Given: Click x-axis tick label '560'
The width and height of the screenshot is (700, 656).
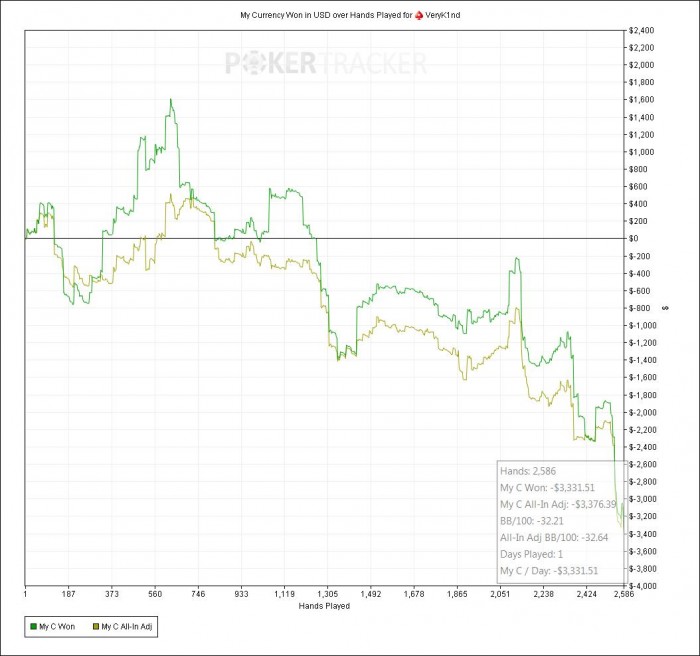Looking at the screenshot, I should pos(155,594).
